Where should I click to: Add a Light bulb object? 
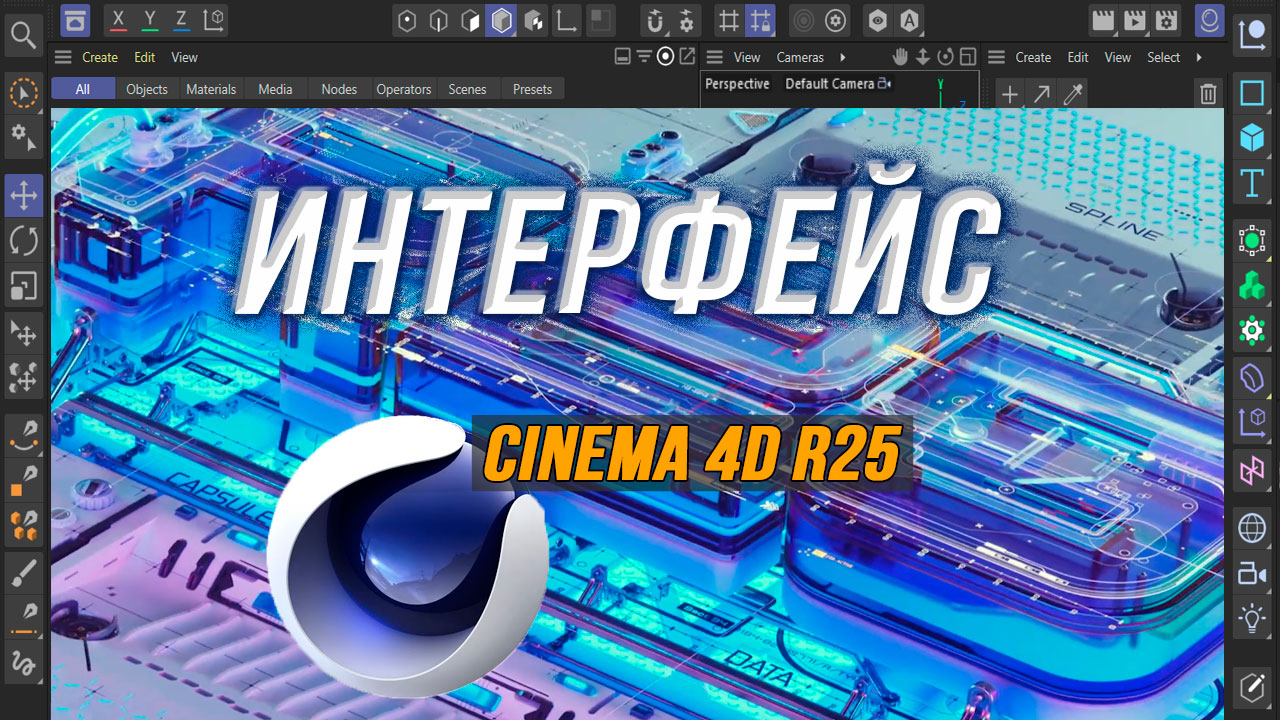[1252, 618]
